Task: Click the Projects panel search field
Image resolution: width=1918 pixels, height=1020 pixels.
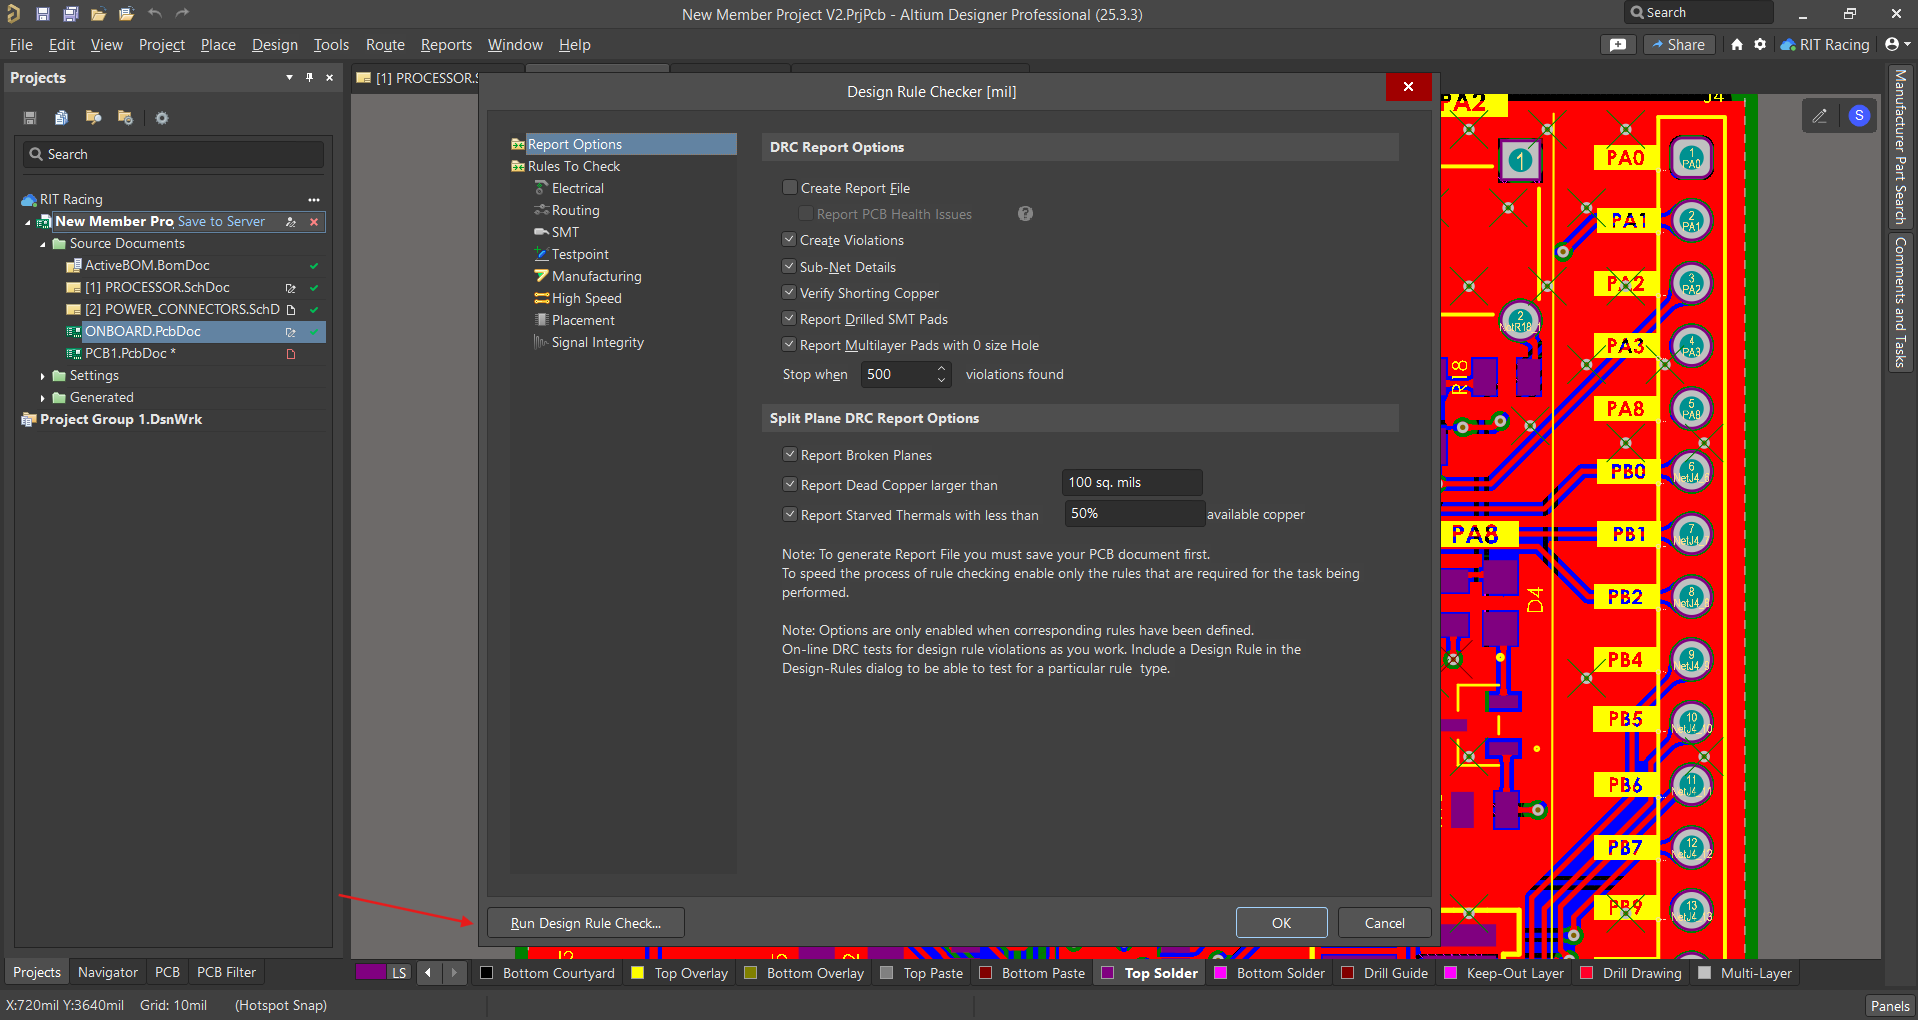Action: point(173,154)
